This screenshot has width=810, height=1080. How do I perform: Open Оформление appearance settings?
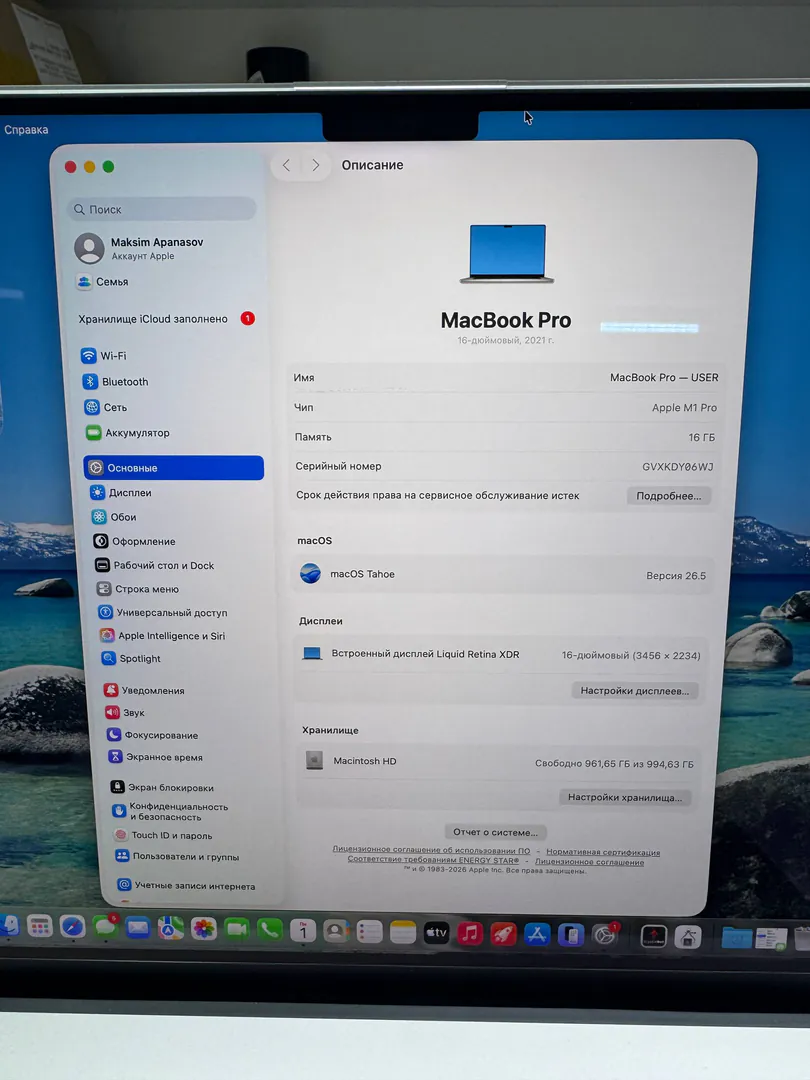pyautogui.click(x=135, y=541)
